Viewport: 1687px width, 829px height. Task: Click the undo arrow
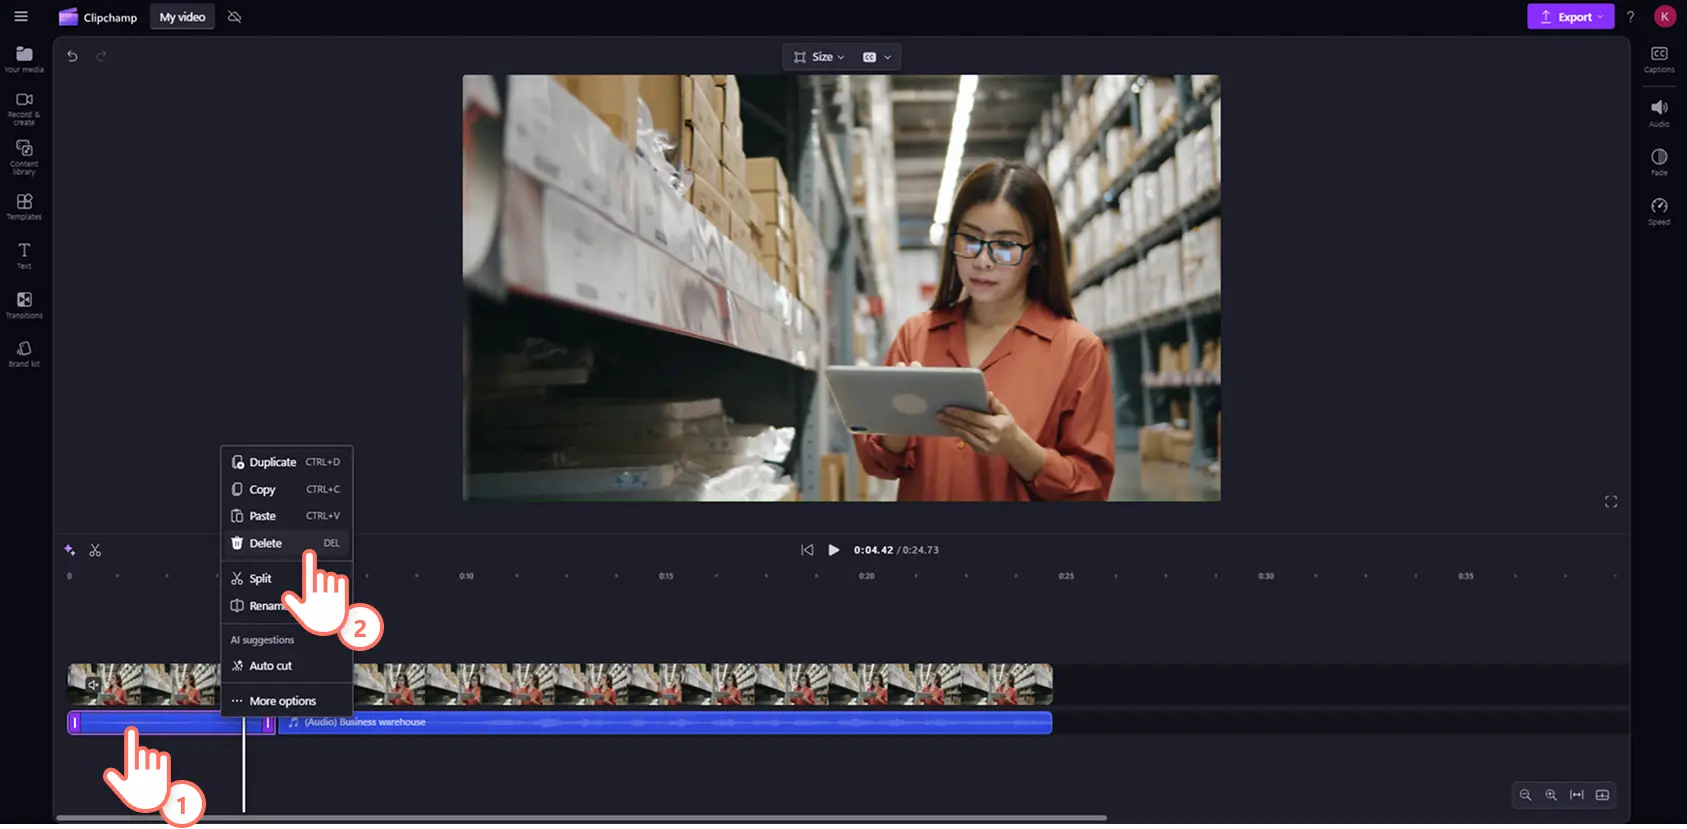point(72,56)
